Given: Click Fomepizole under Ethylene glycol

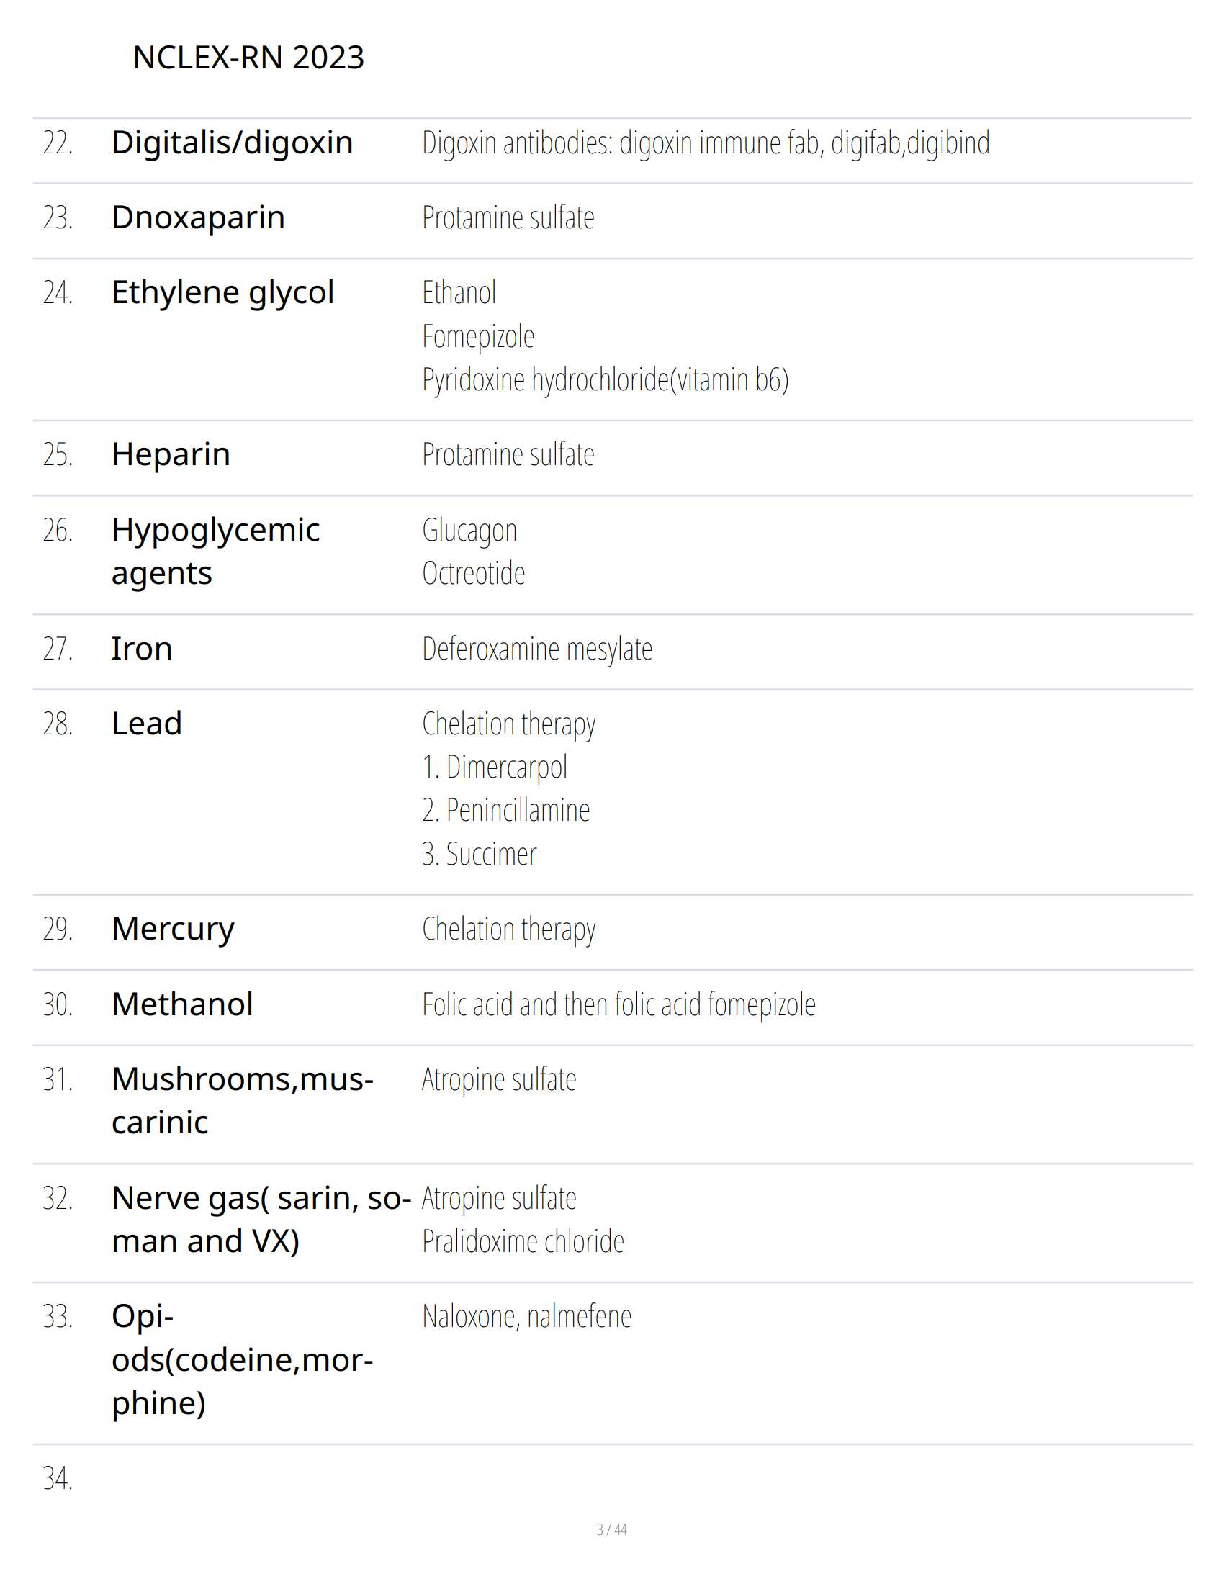Looking at the screenshot, I should (x=478, y=336).
